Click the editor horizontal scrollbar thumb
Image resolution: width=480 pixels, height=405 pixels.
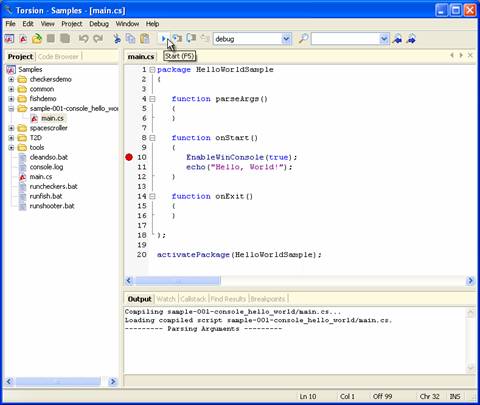(x=177, y=281)
